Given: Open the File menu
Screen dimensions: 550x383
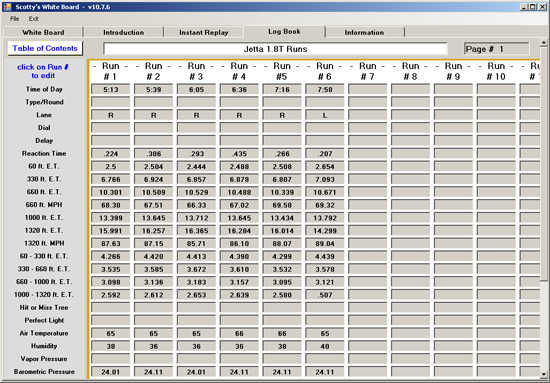Looking at the screenshot, I should point(14,19).
